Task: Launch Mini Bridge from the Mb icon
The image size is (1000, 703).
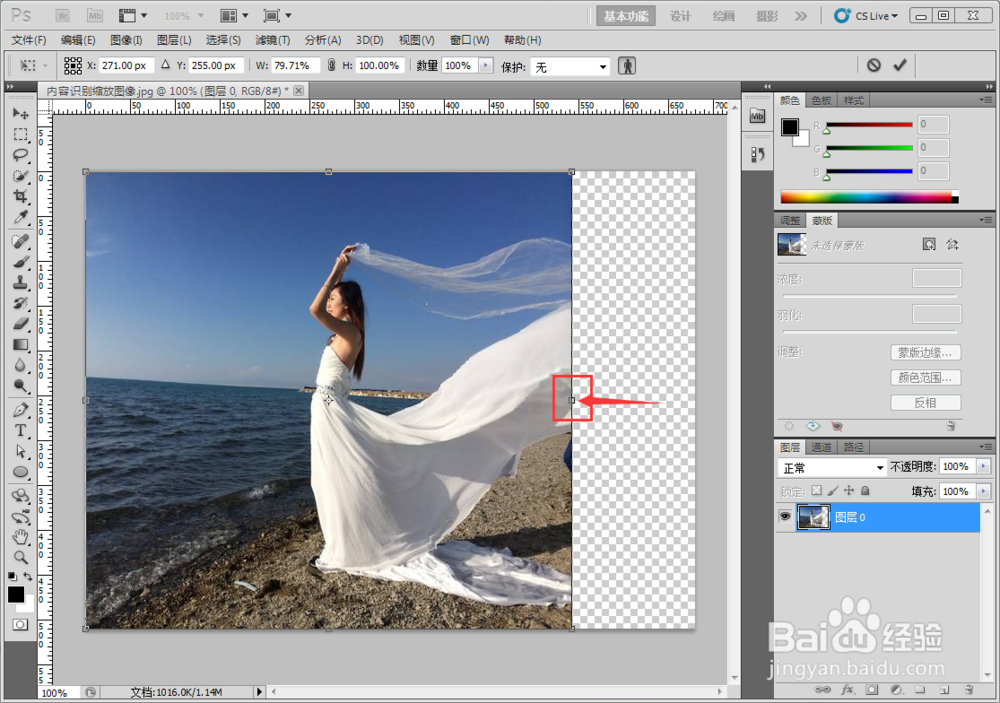Action: [x=95, y=15]
